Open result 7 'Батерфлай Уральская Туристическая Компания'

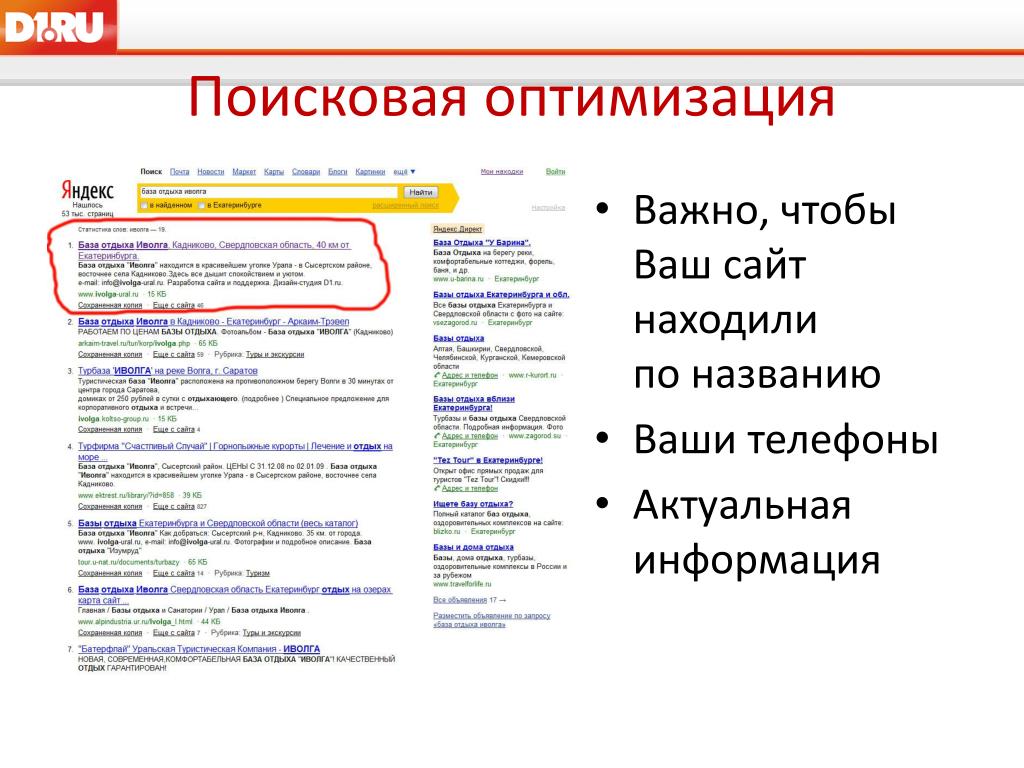click(x=199, y=649)
